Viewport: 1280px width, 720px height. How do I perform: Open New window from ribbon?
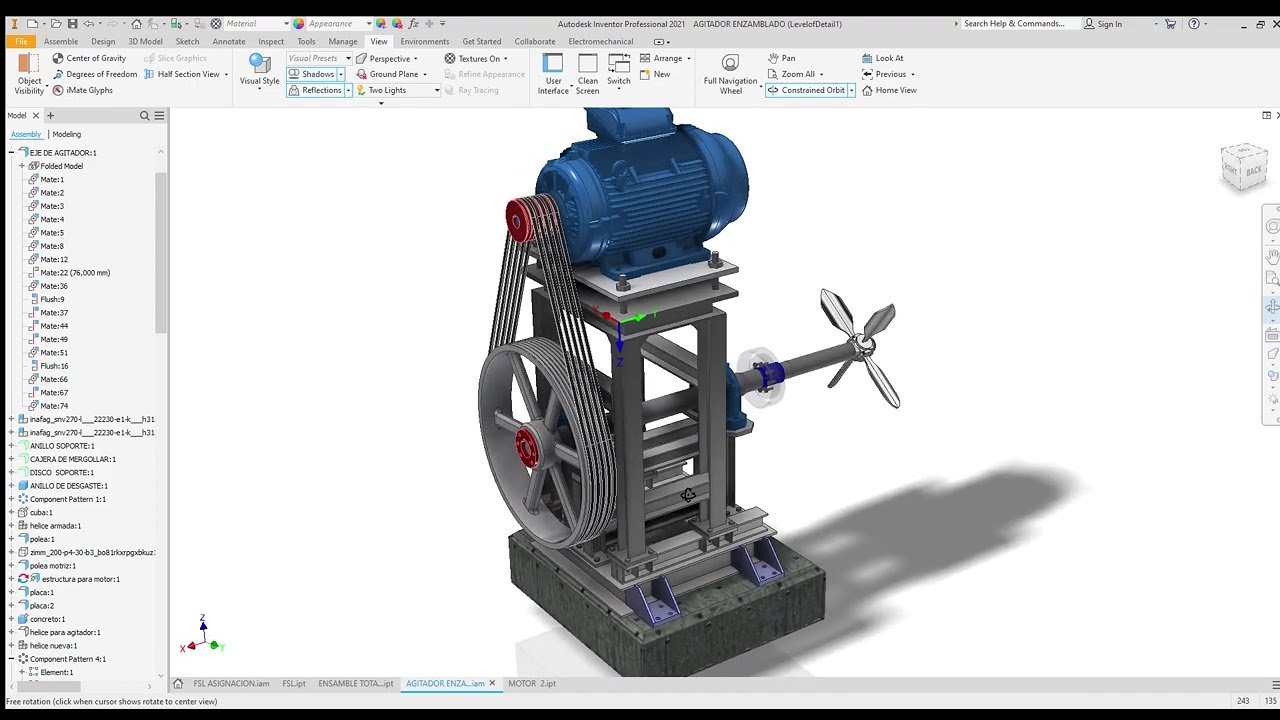coord(655,74)
